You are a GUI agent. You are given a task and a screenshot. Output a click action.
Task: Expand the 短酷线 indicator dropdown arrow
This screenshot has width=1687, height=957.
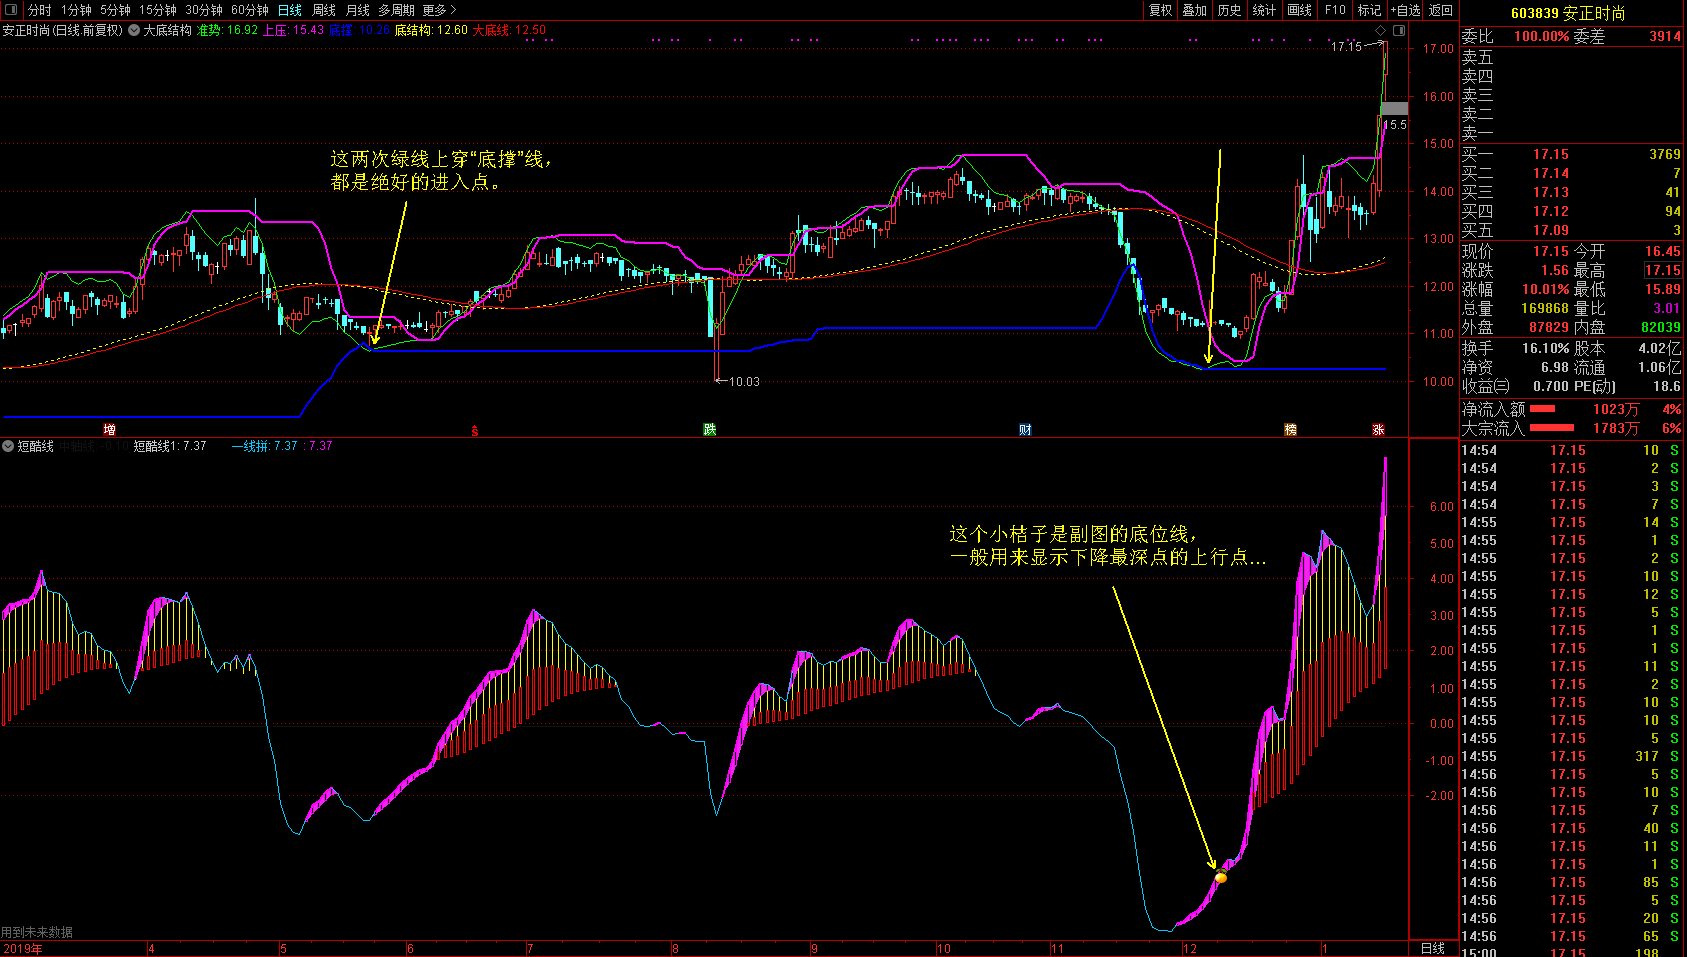coord(8,446)
